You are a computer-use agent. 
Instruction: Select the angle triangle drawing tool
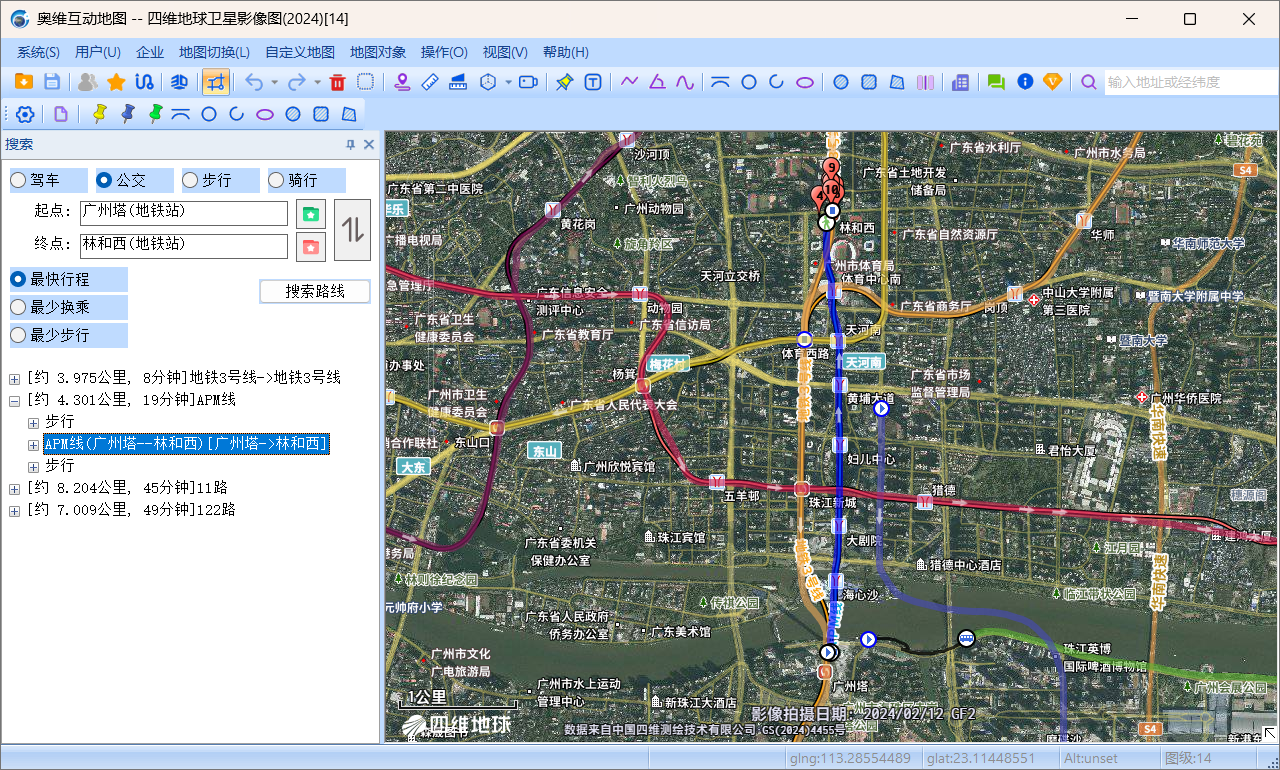(x=657, y=82)
